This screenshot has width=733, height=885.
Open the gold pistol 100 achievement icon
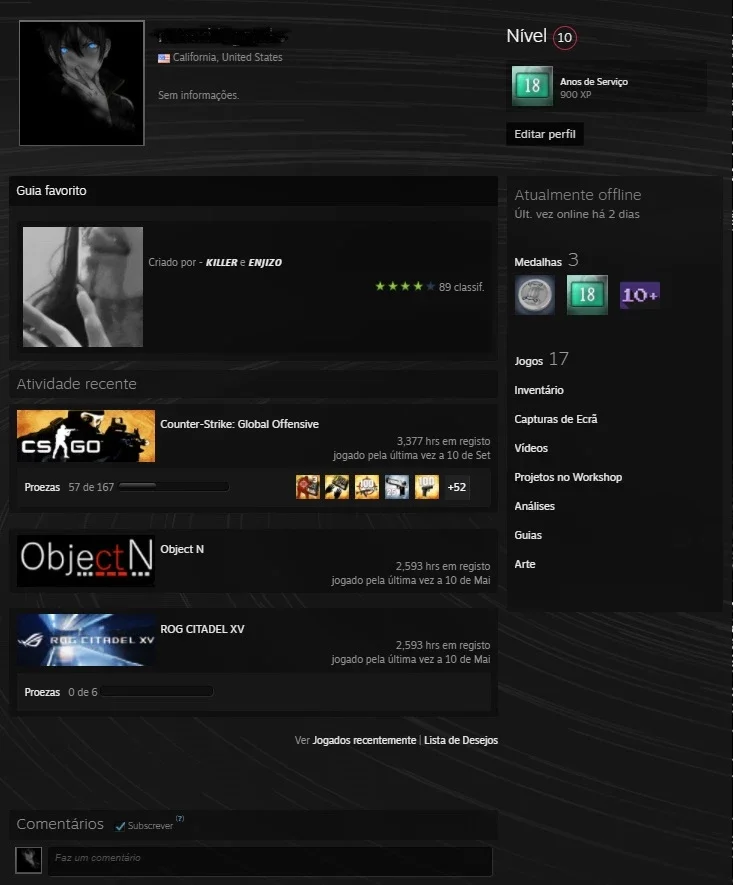coord(427,487)
